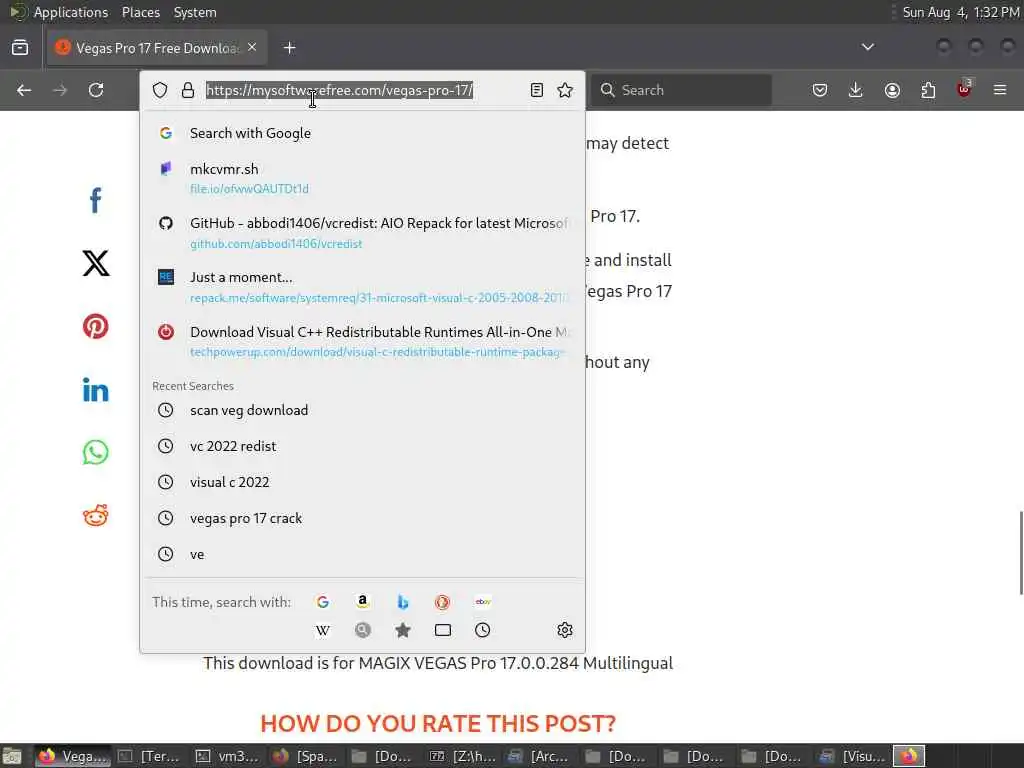Search this time with Wikipedia
The height and width of the screenshot is (768, 1024).
[x=323, y=630]
